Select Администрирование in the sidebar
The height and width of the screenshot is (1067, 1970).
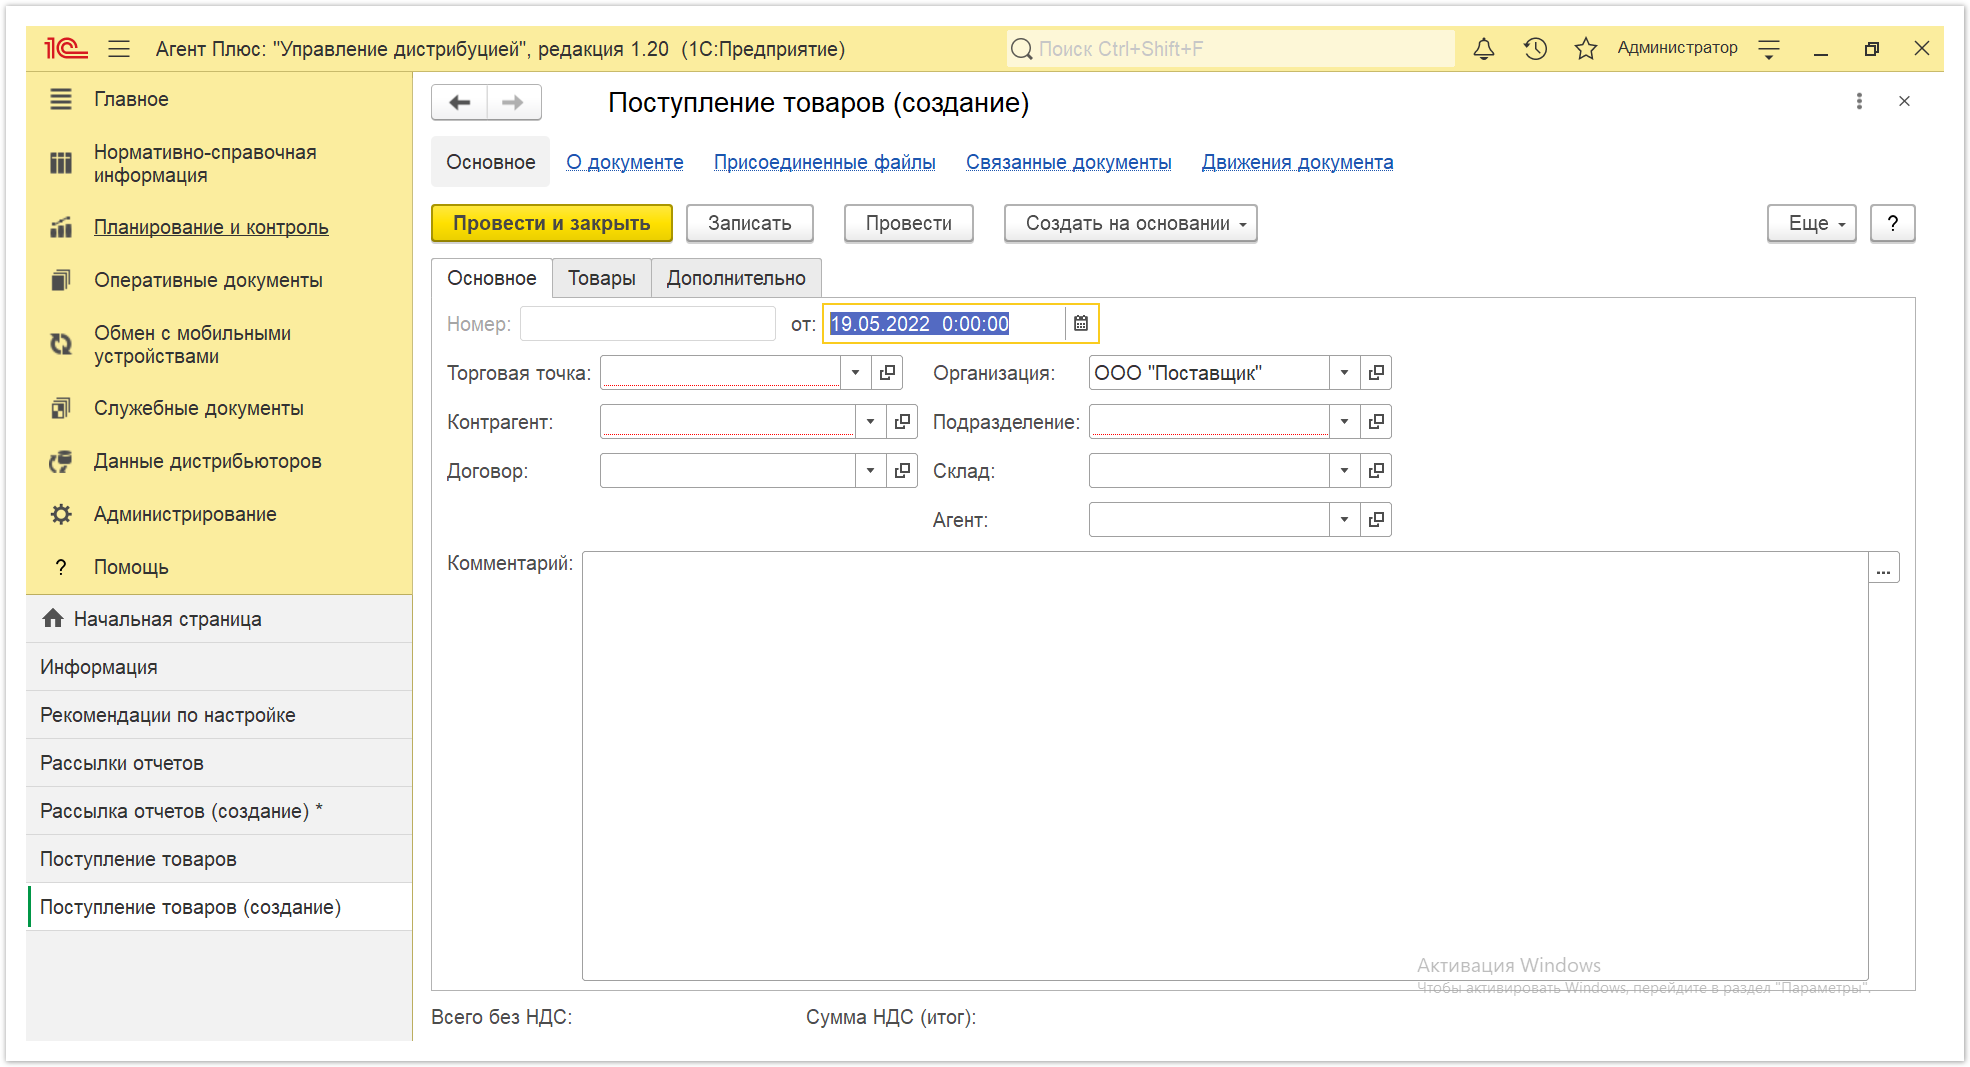pos(185,514)
